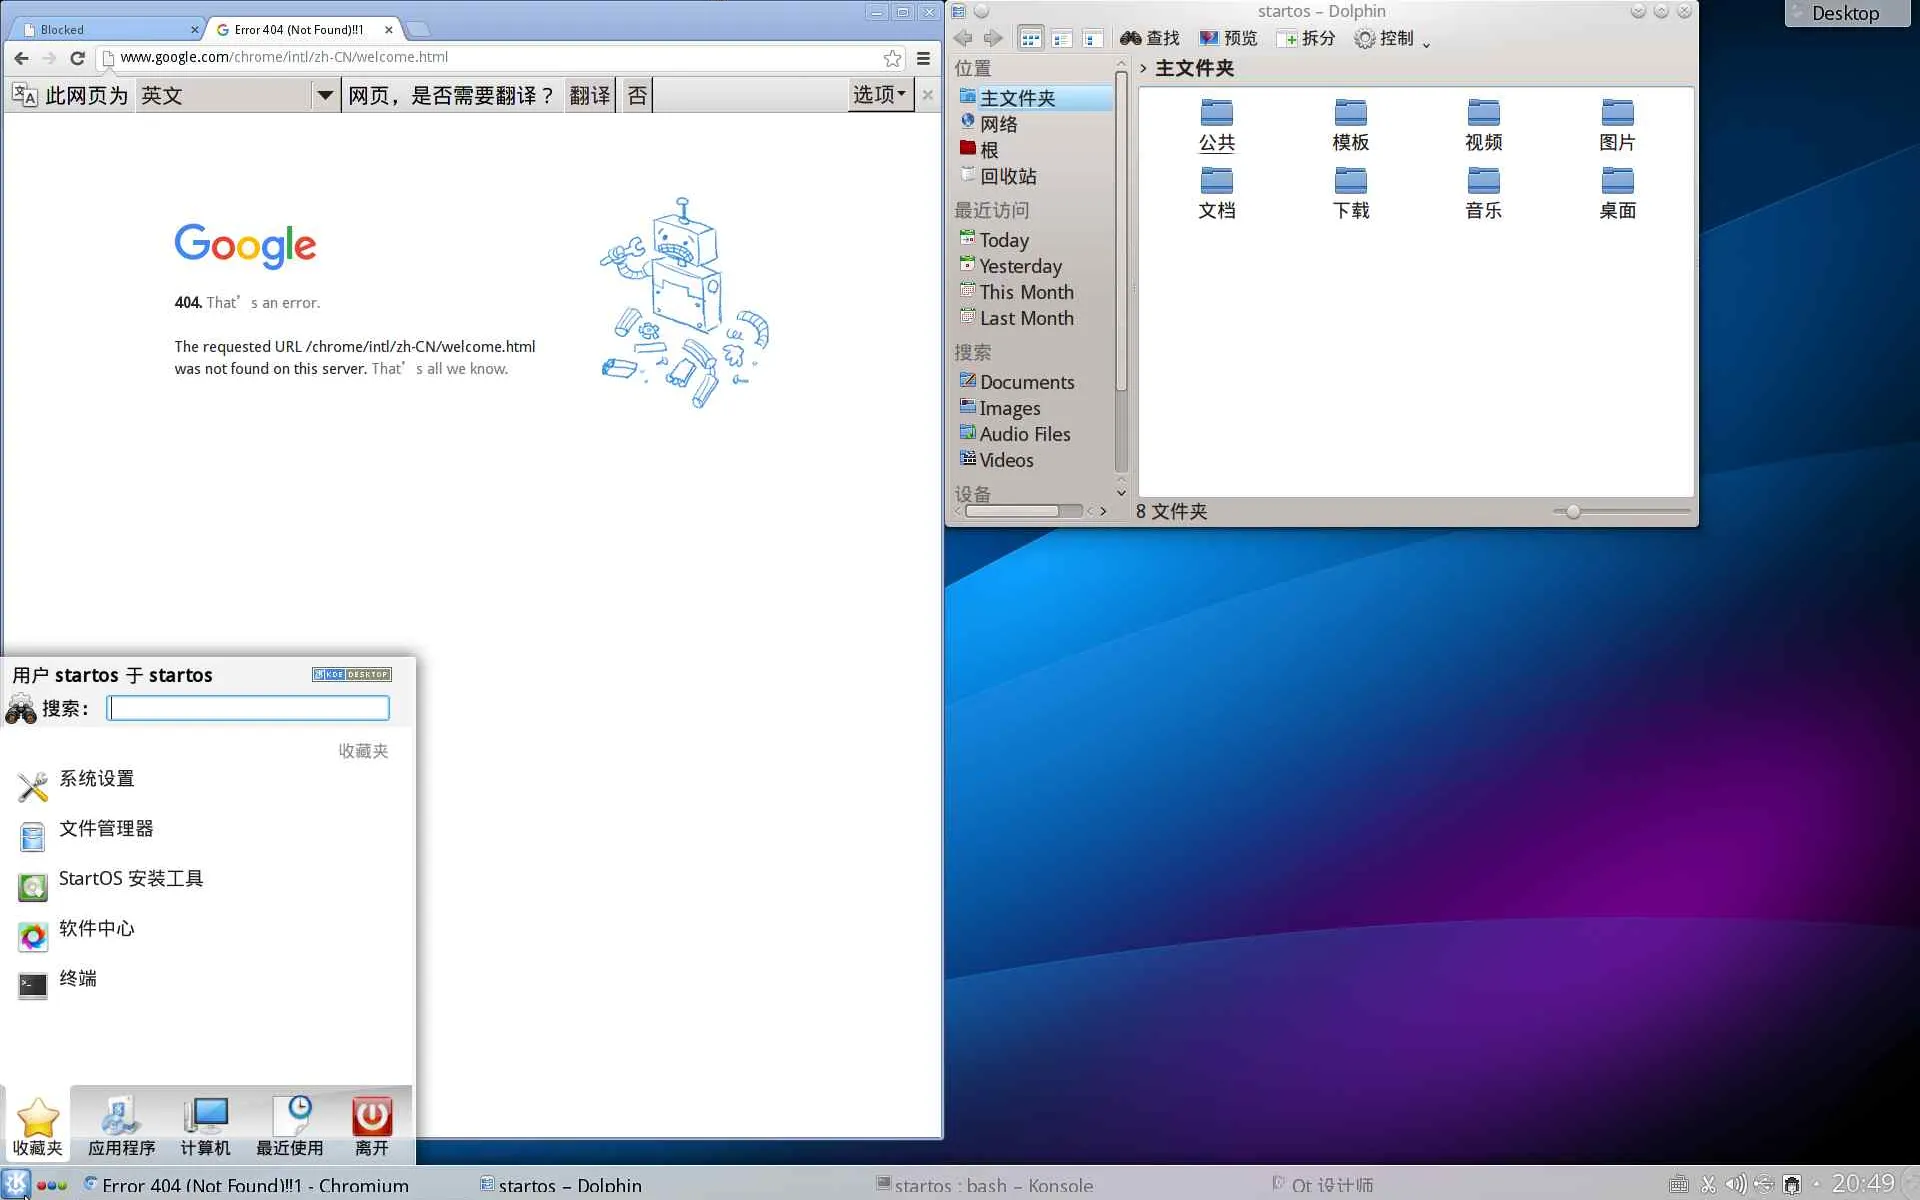Image resolution: width=1920 pixels, height=1200 pixels.
Task: Click the Chromium reload page icon
Action: 77,58
